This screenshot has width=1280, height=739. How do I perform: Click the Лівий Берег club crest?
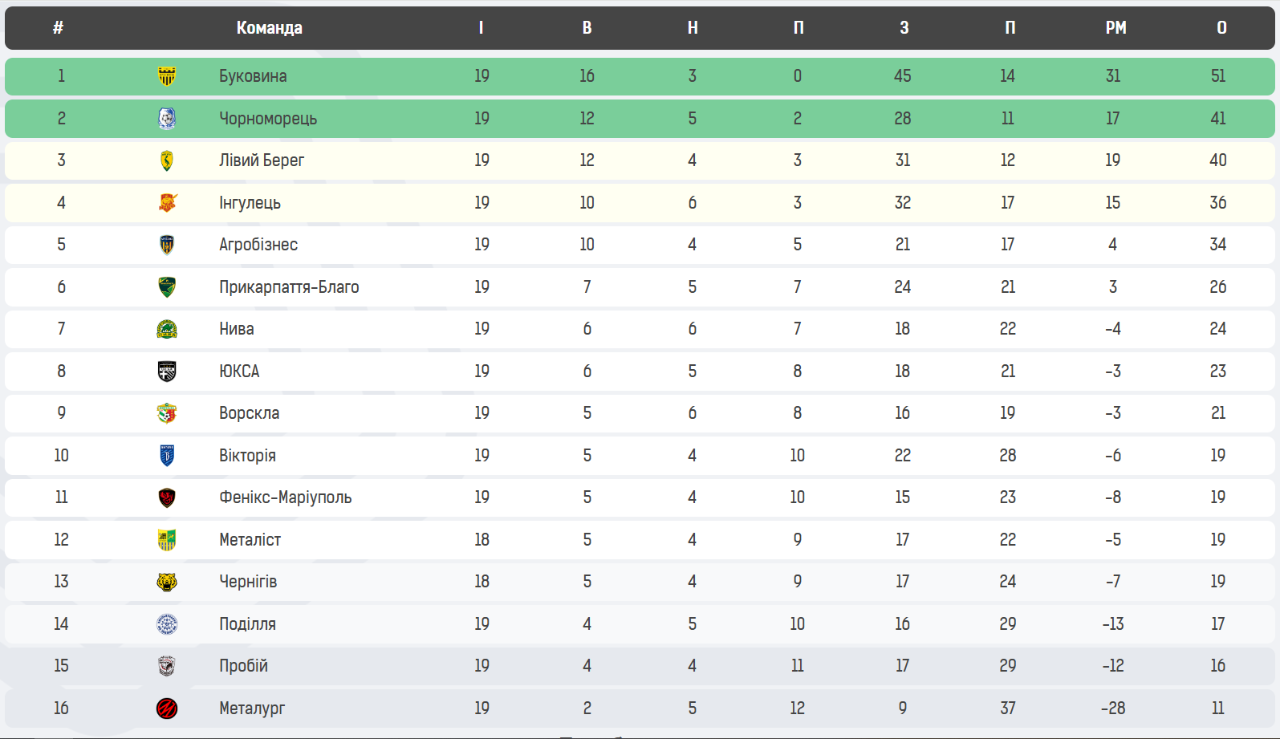pyautogui.click(x=167, y=161)
